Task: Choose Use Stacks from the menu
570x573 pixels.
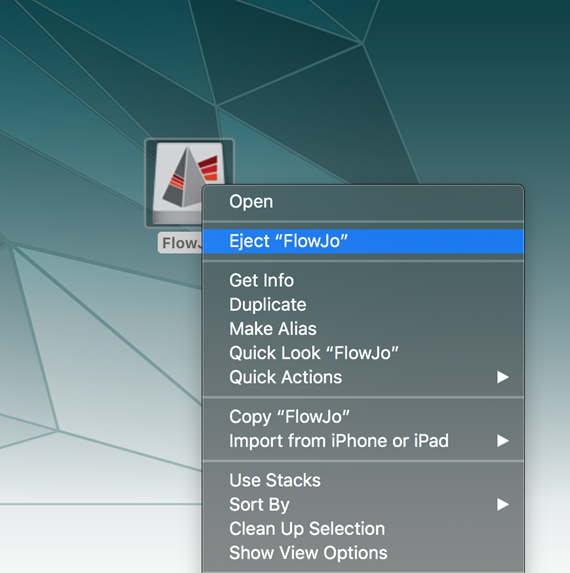Action: click(363, 481)
